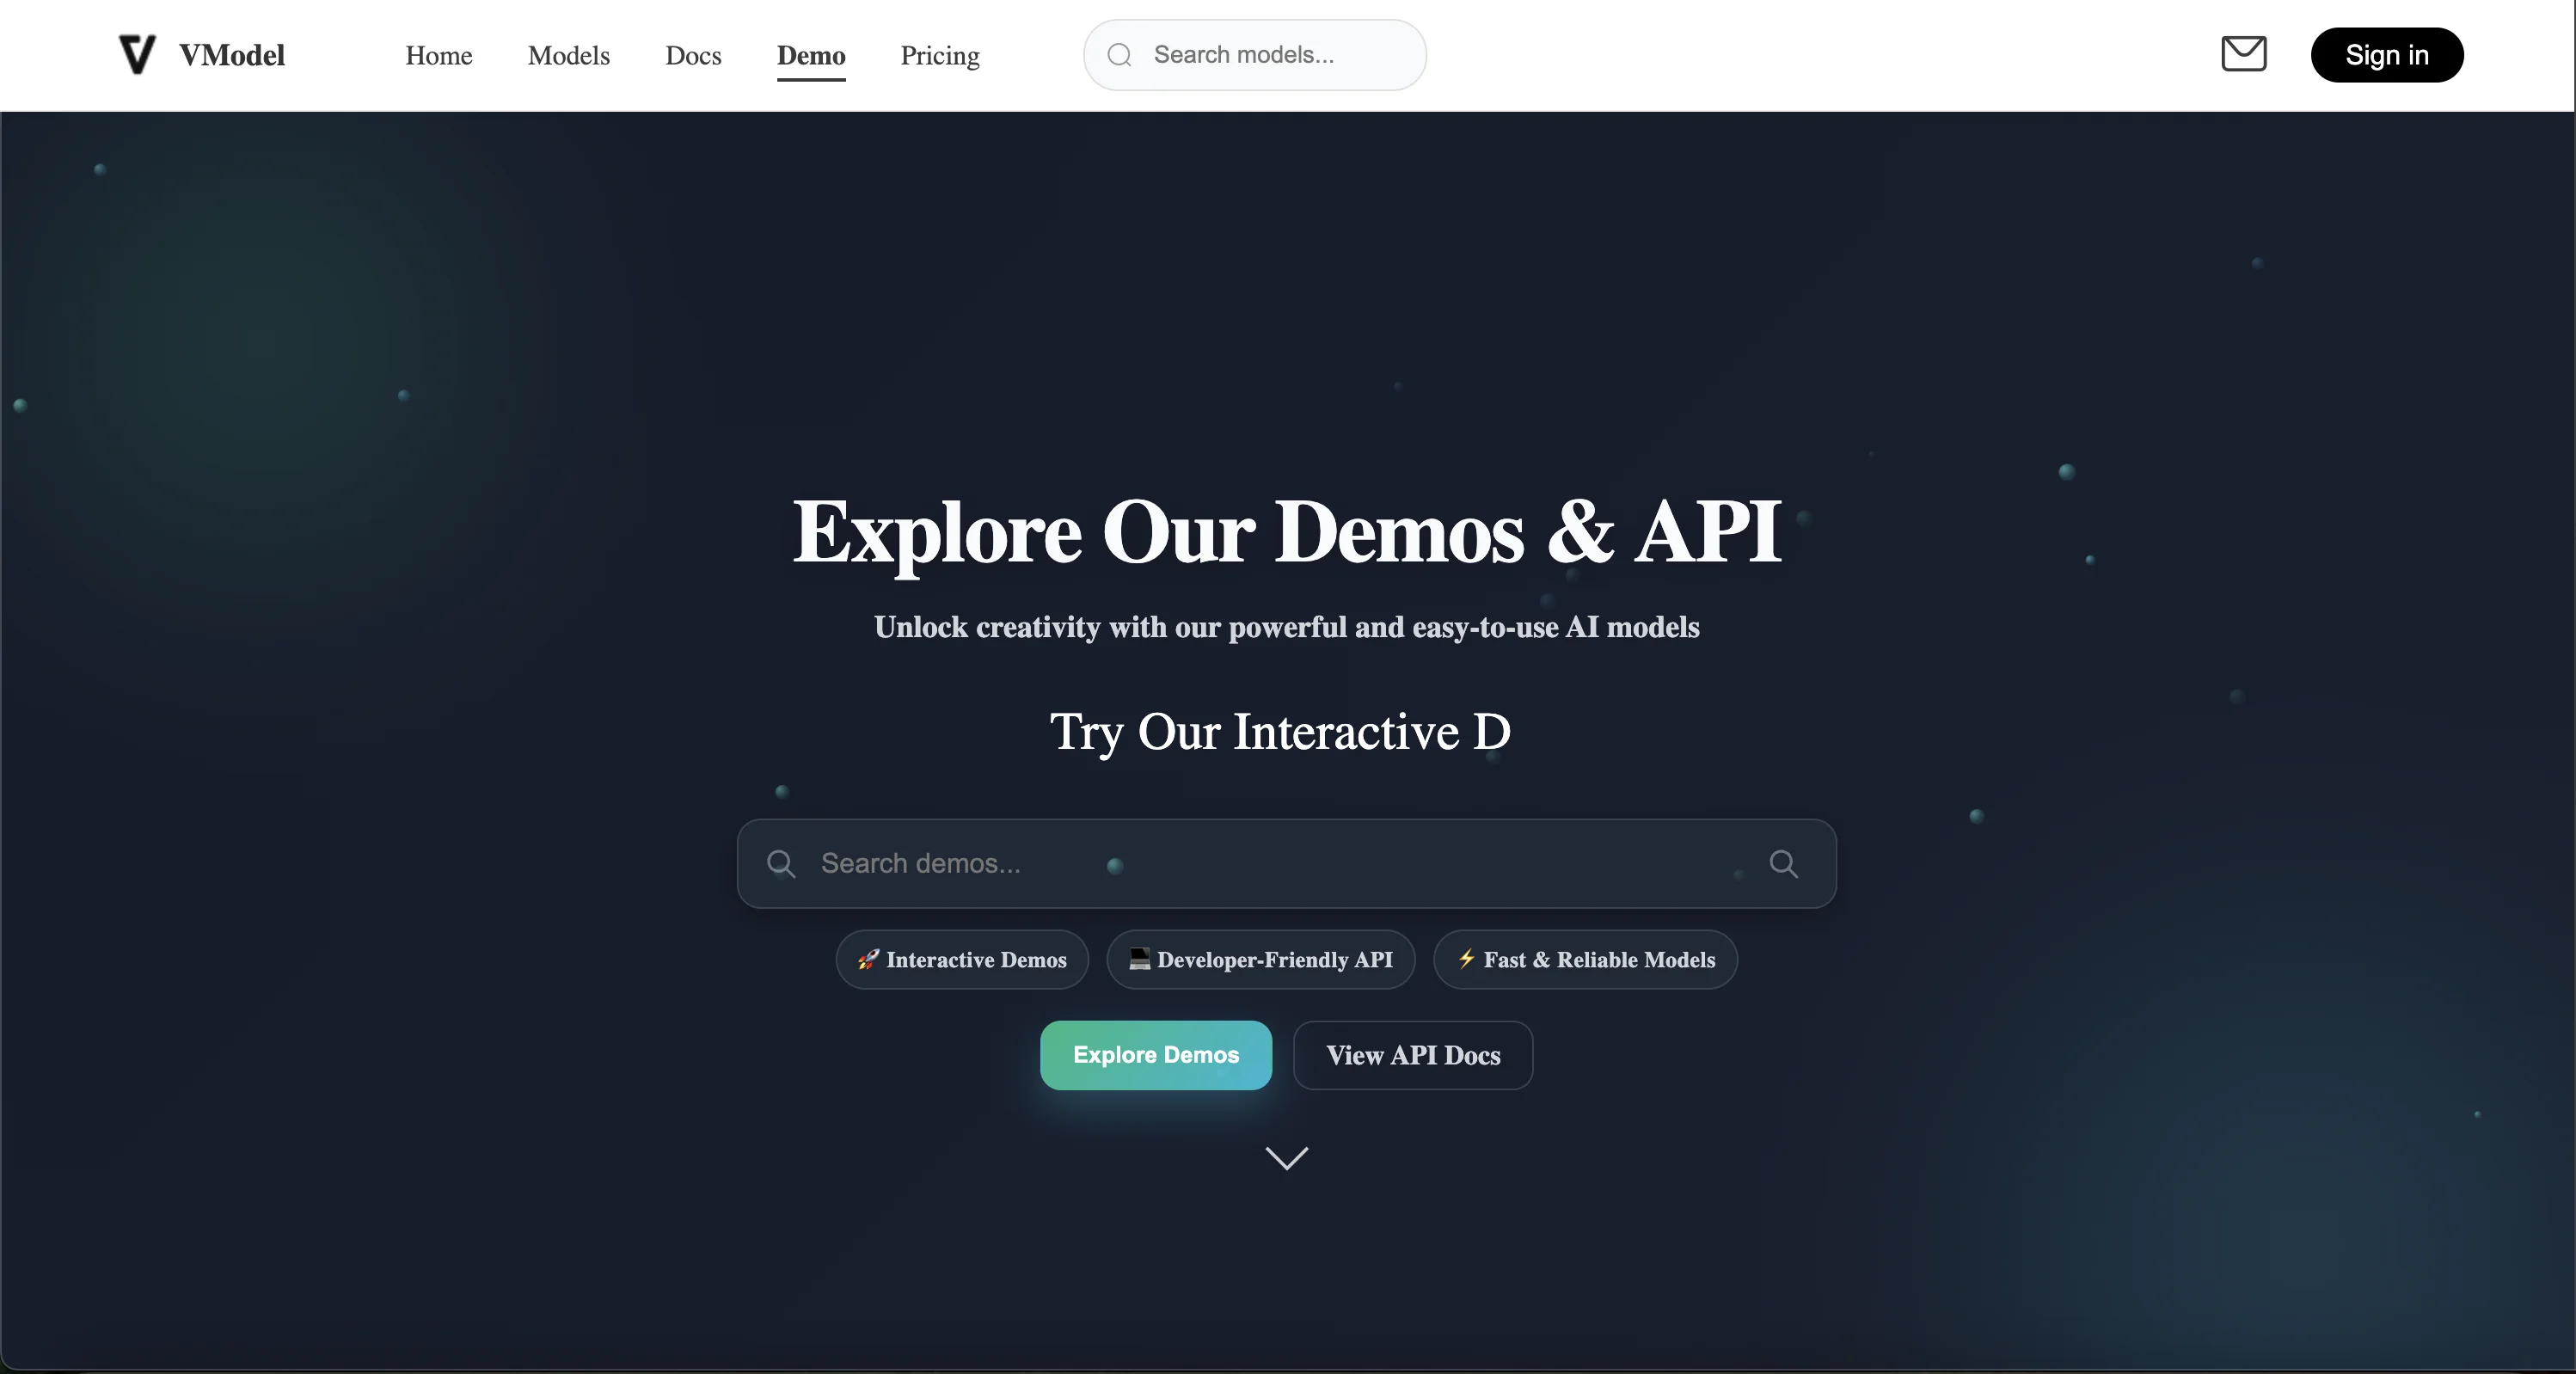Screen dimensions: 2576x1374
Task: Expand the downward chevron below the buttons
Action: click(x=1286, y=1158)
